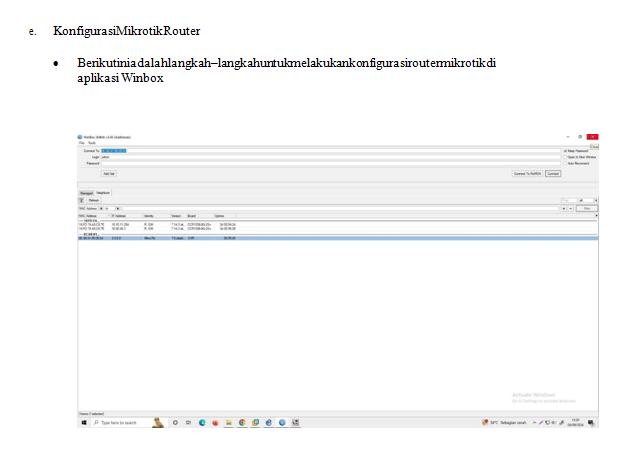Click the Connect To address field
Image resolution: width=633 pixels, height=465 pixels.
point(330,151)
